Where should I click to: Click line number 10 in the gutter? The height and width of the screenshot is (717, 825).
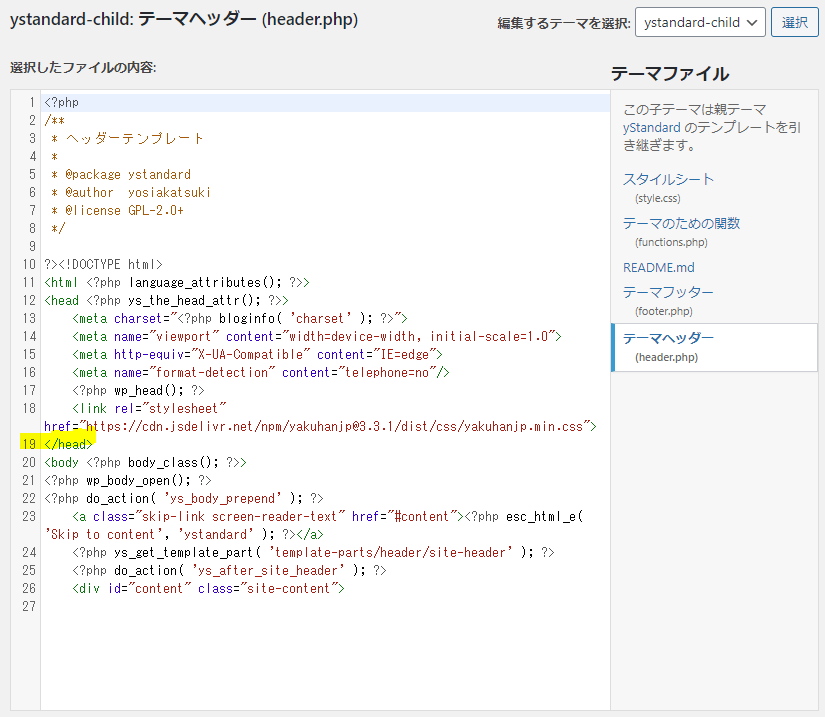(29, 265)
